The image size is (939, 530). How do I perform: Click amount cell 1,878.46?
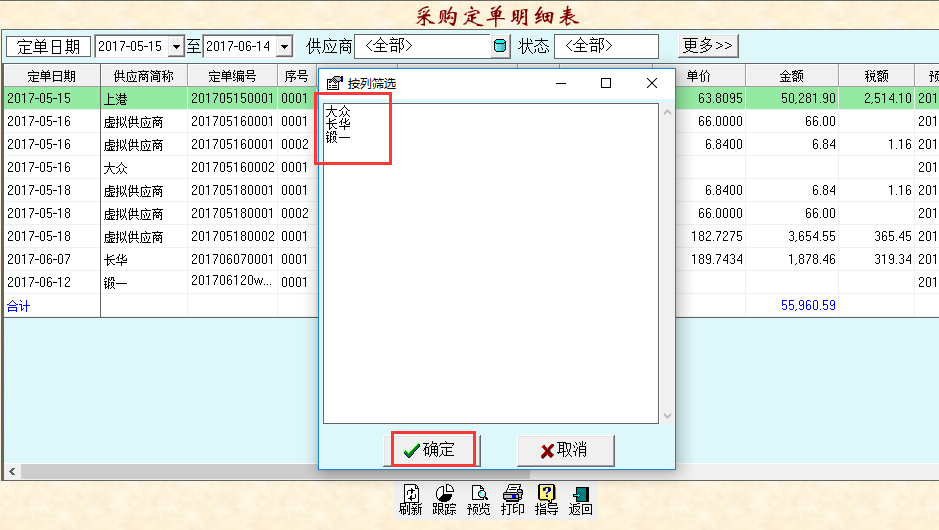[x=792, y=260]
